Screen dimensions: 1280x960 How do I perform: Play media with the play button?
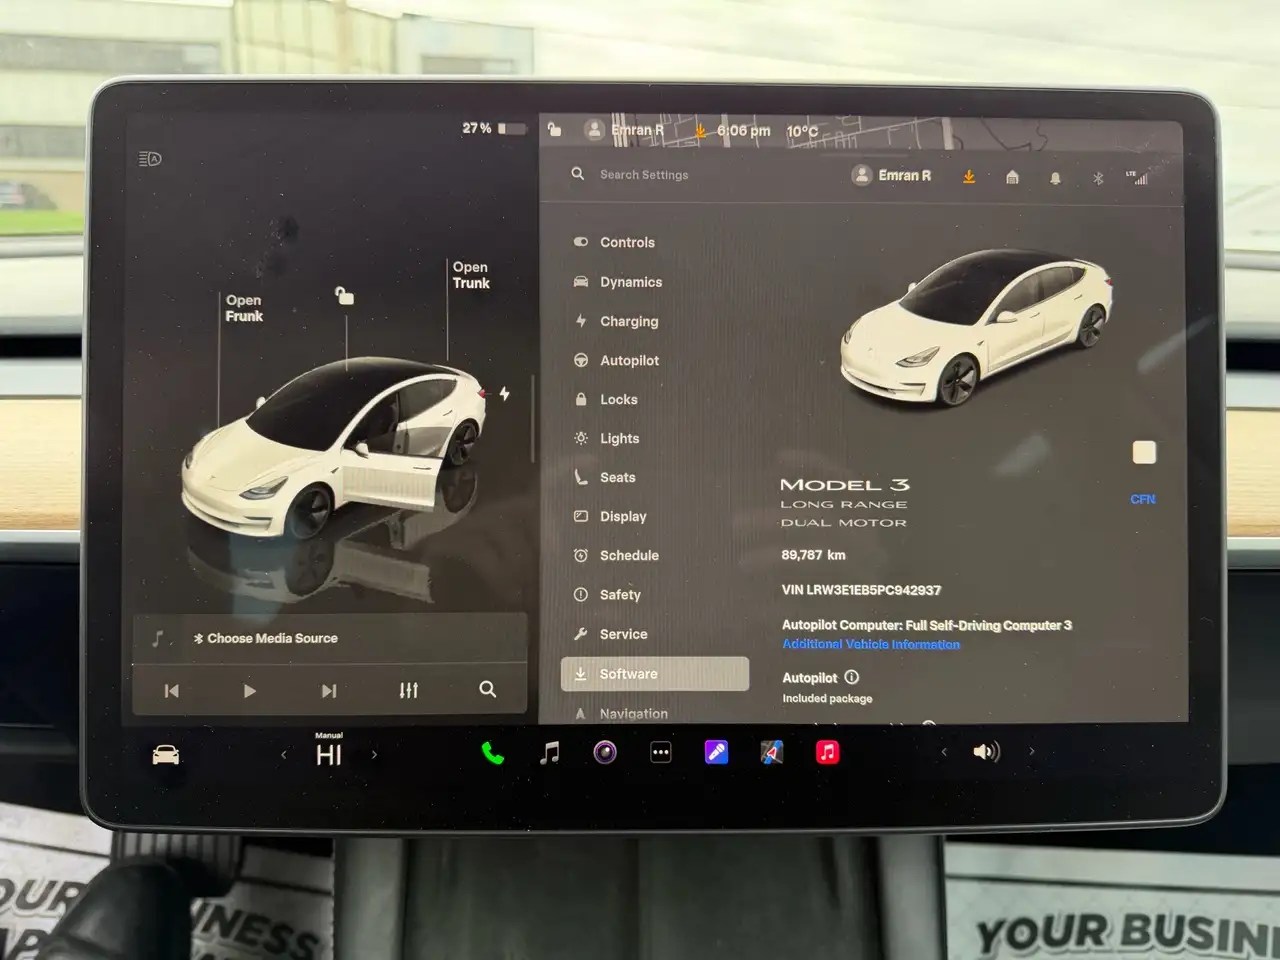pyautogui.click(x=250, y=690)
